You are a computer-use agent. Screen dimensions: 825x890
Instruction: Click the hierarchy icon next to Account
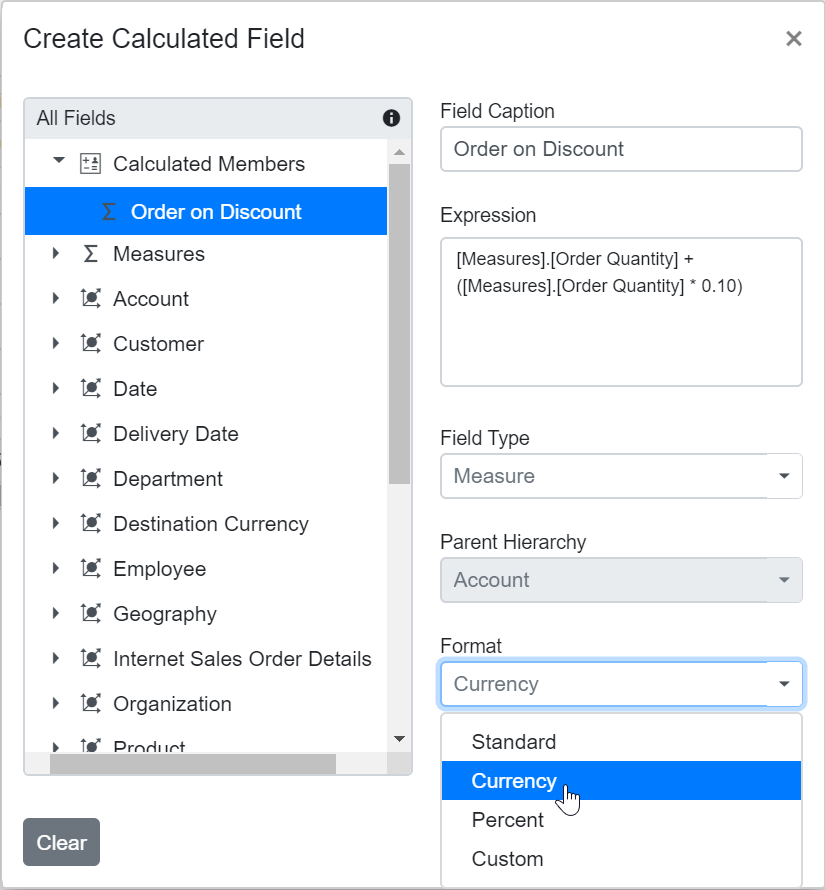tap(90, 298)
